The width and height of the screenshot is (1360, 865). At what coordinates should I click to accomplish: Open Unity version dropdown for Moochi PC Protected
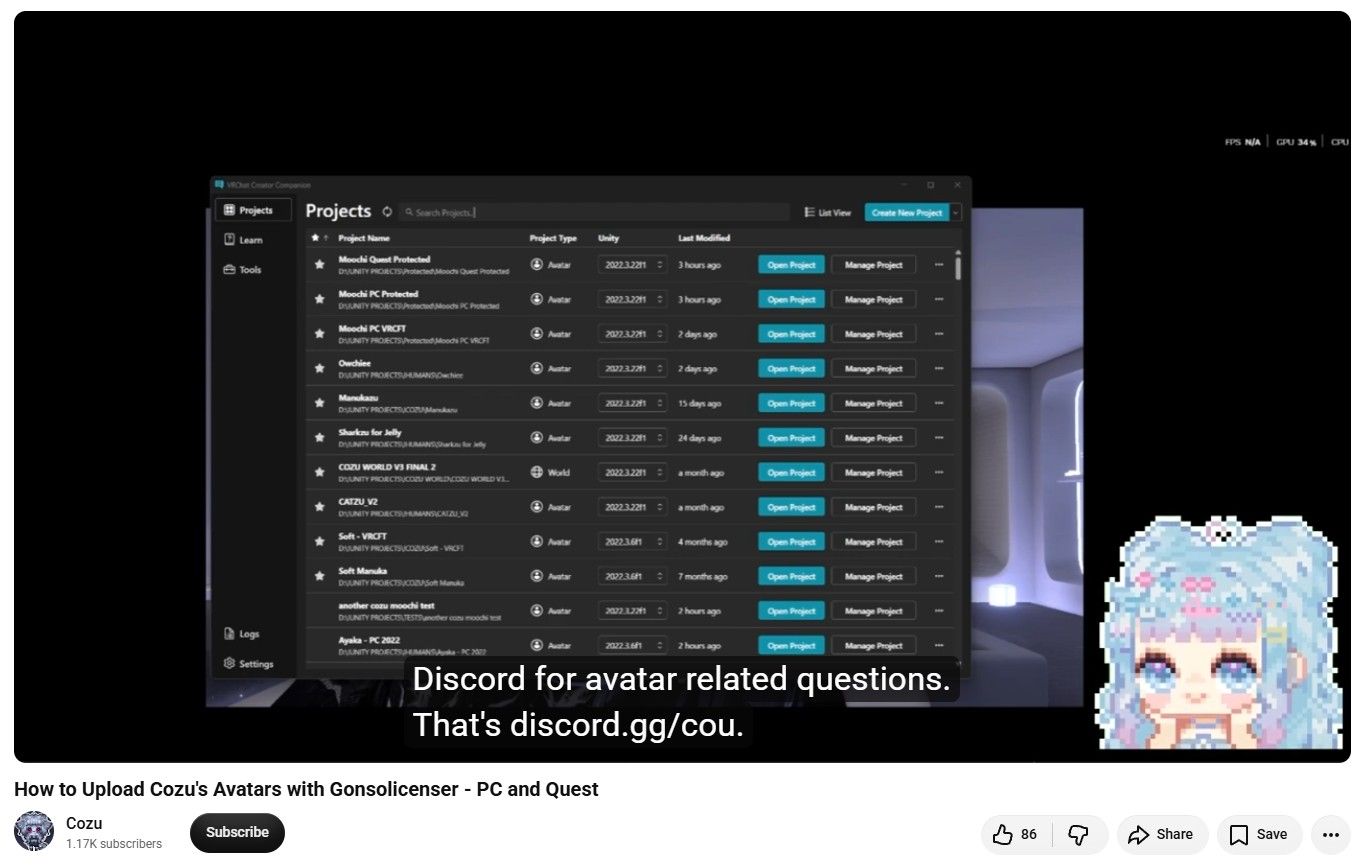coord(633,300)
